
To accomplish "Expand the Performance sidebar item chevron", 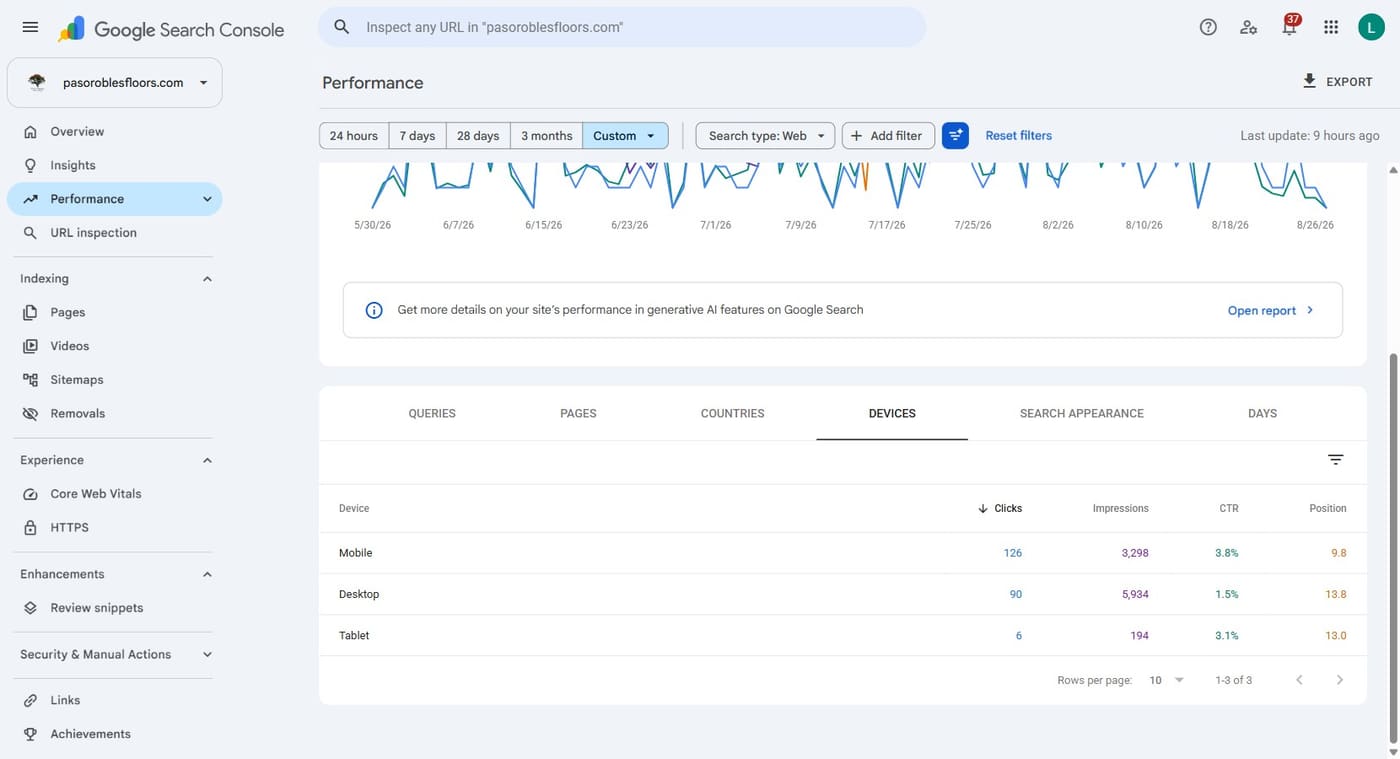I will click(x=207, y=199).
